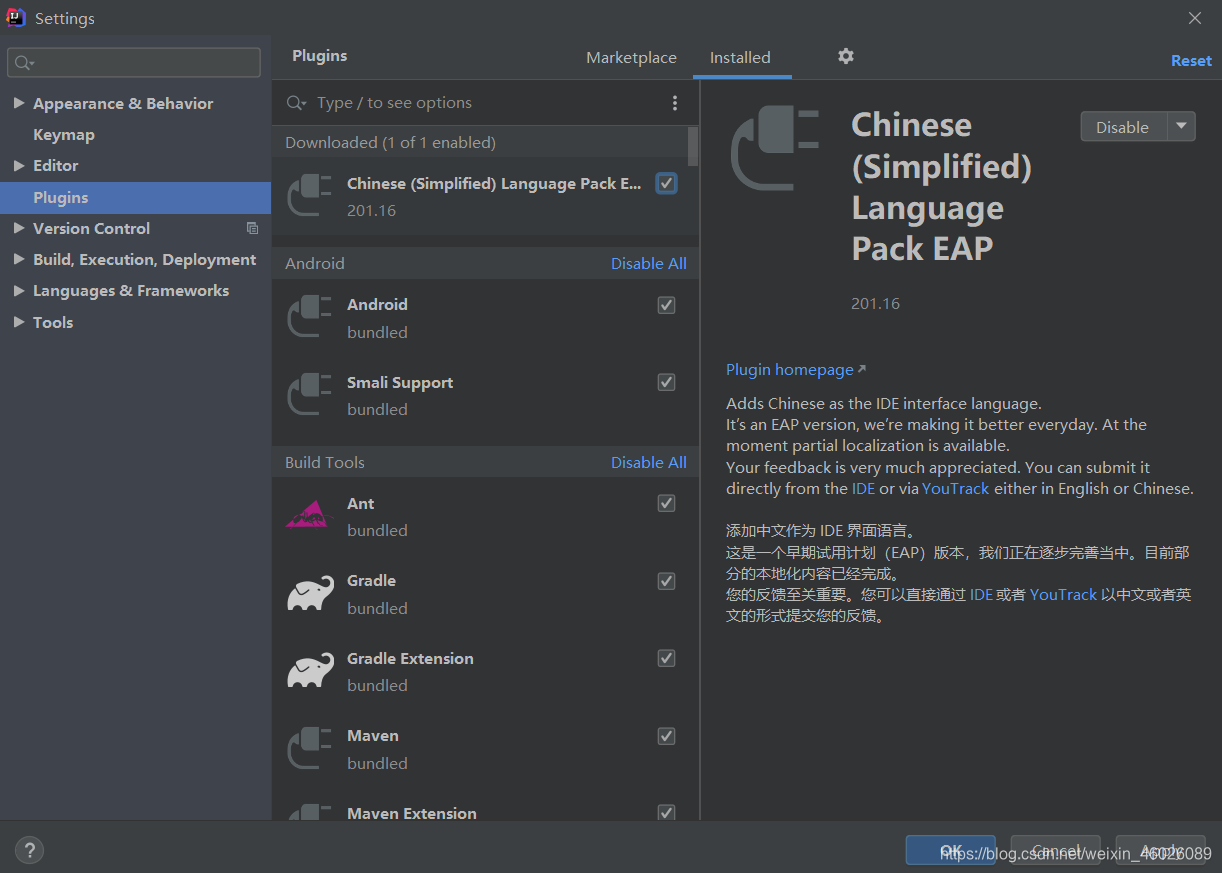Click the Gradle Extension elephant icon
Viewport: 1222px width, 873px height.
coord(310,670)
